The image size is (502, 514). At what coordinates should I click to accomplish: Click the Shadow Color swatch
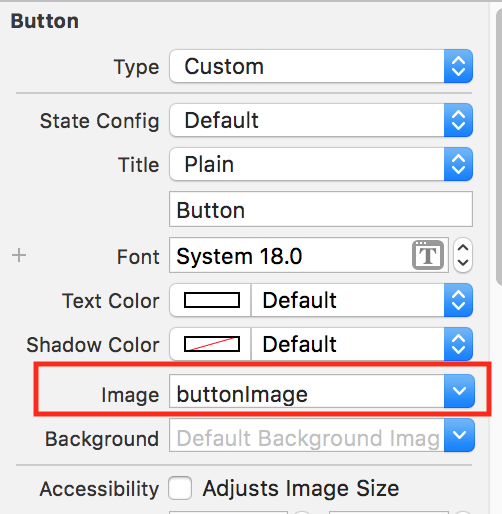(x=212, y=344)
